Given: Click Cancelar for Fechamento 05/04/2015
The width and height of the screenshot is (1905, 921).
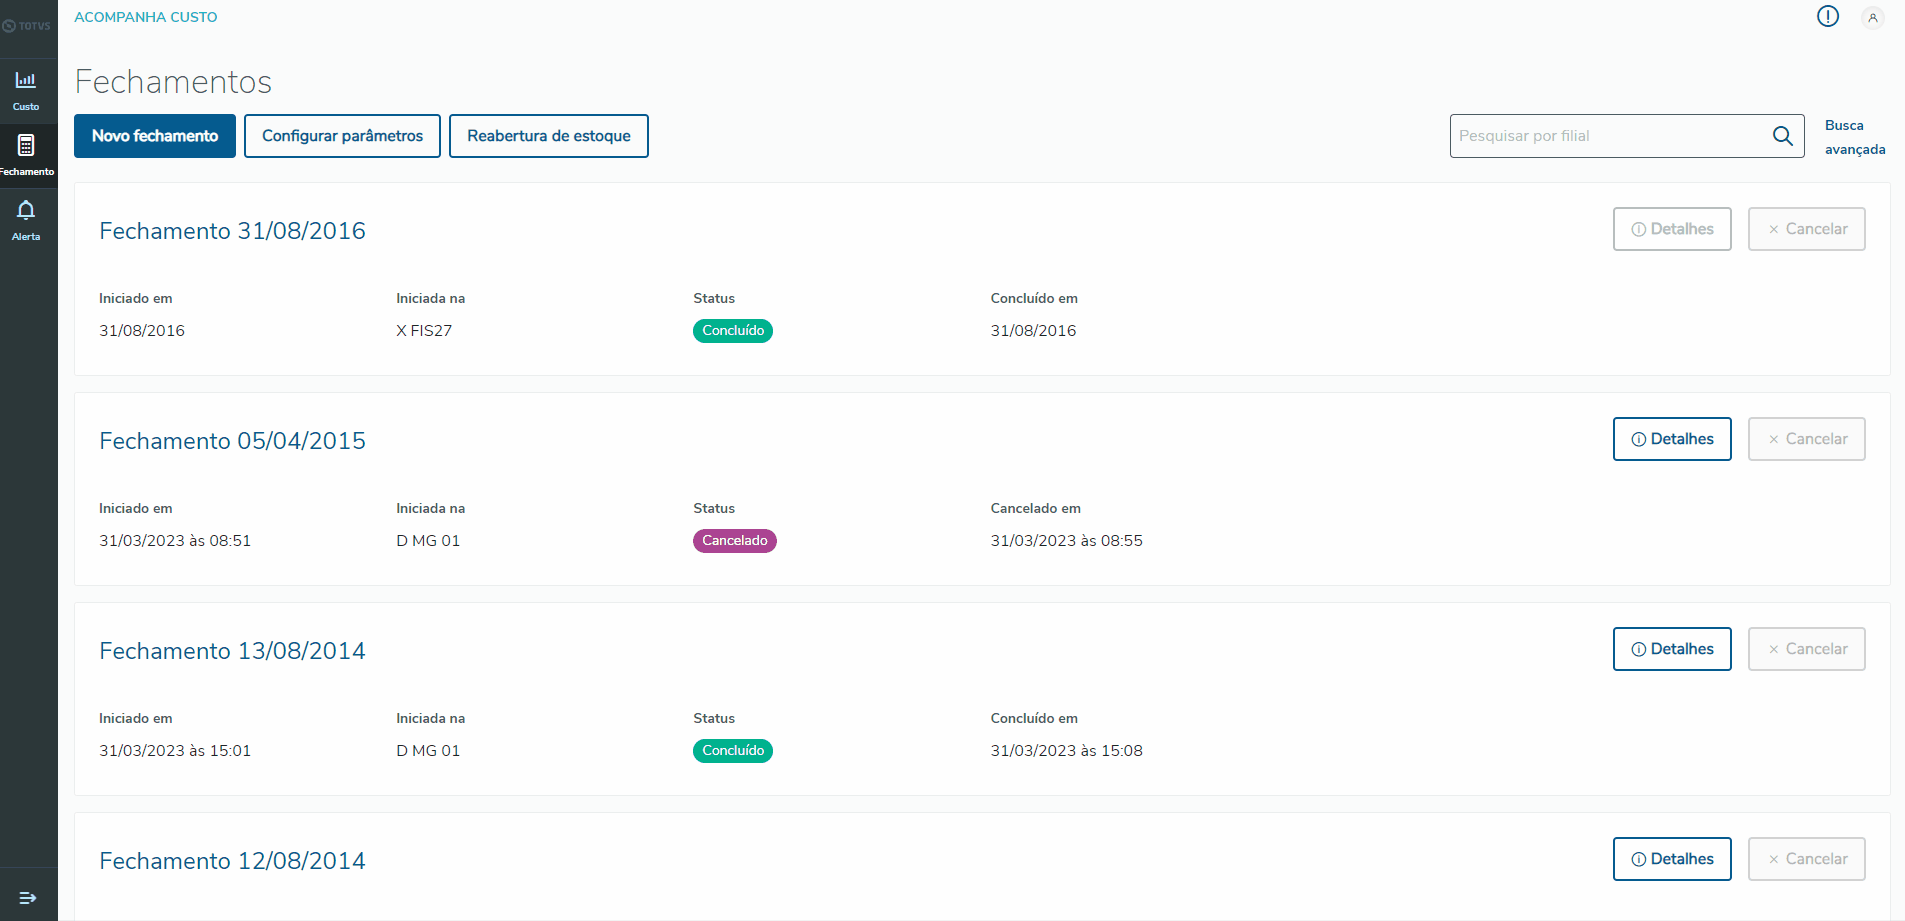Looking at the screenshot, I should [x=1806, y=439].
